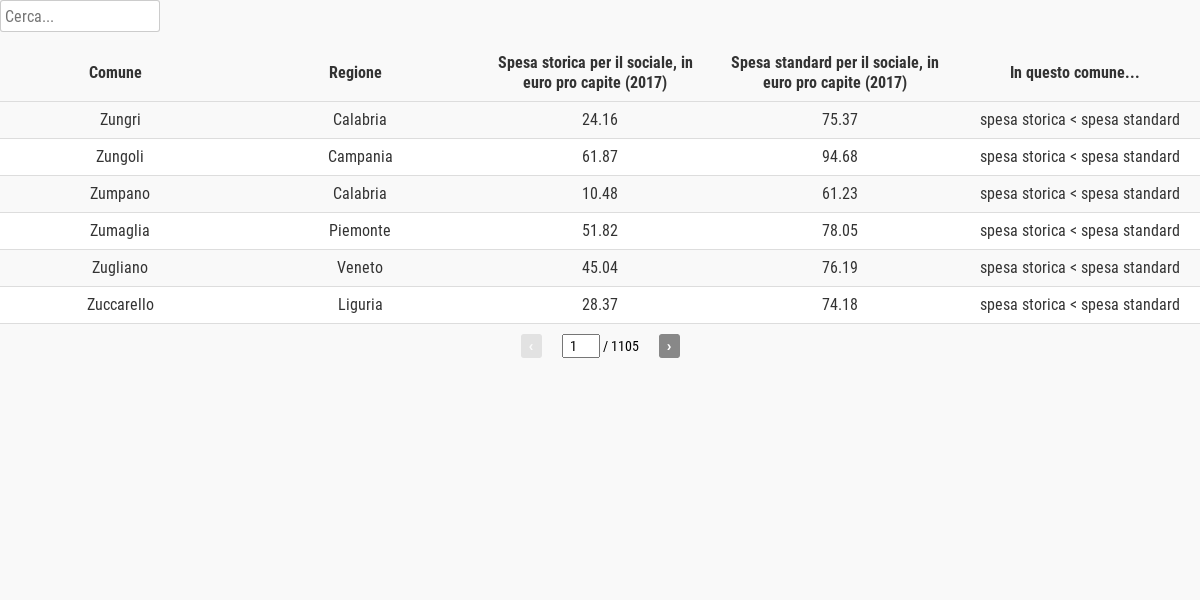Sort by the Regione column header
1200x600 pixels.
[355, 72]
